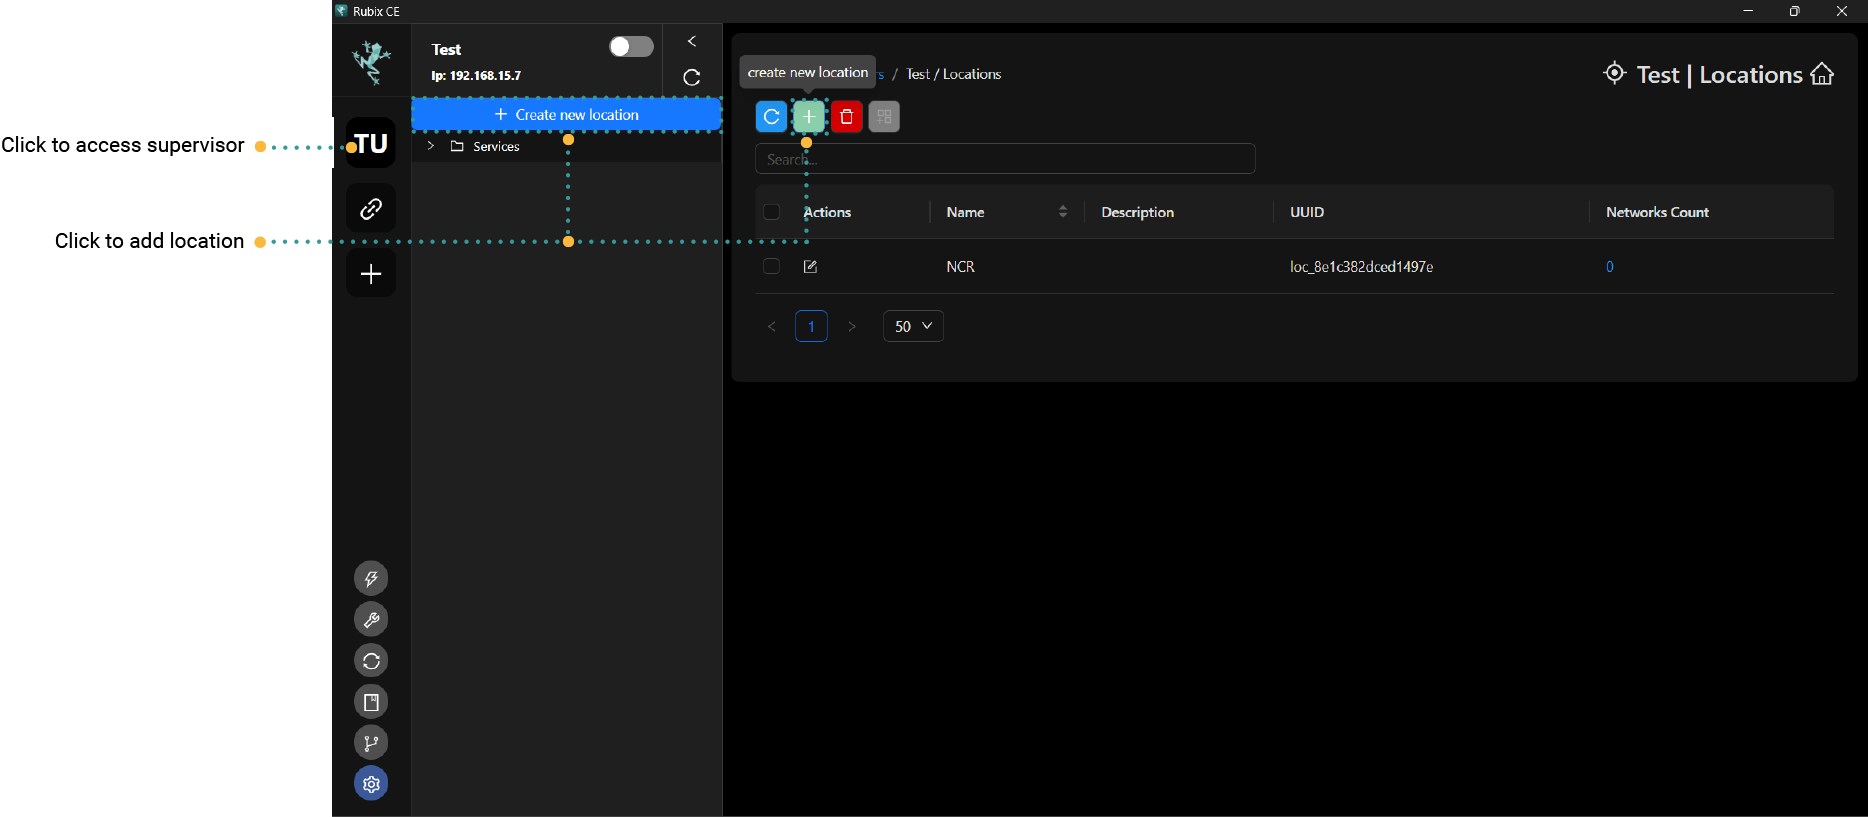Go to the next page arrow
The height and width of the screenshot is (817, 1868).
(851, 326)
